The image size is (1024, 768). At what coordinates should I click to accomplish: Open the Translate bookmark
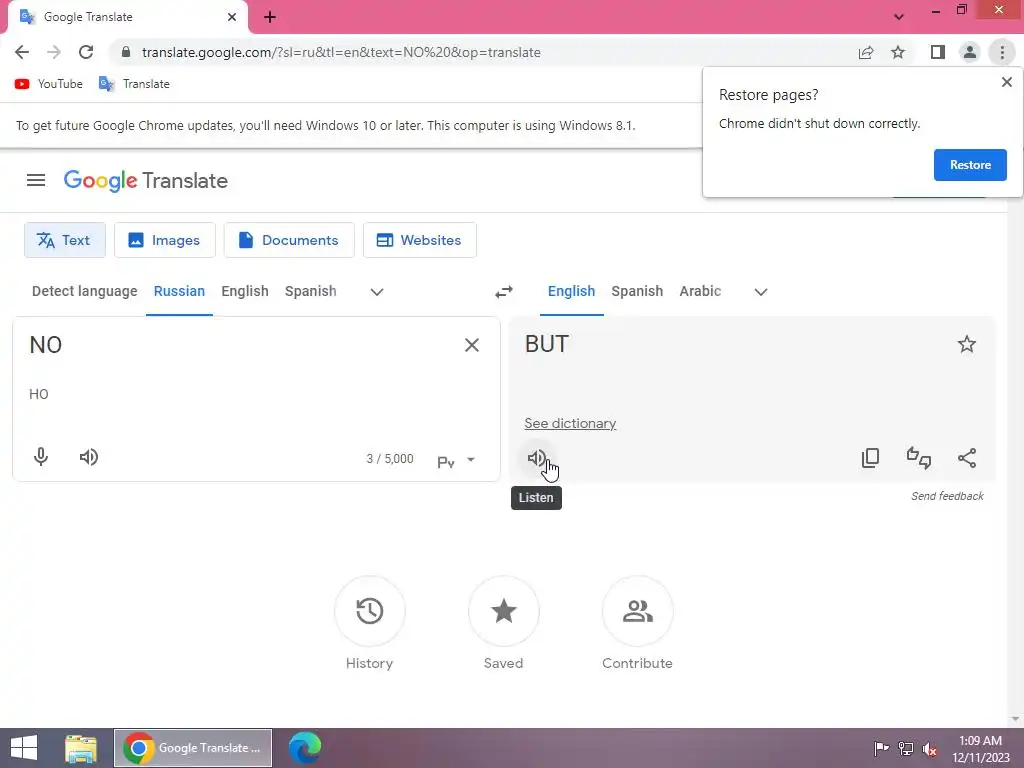click(x=134, y=84)
